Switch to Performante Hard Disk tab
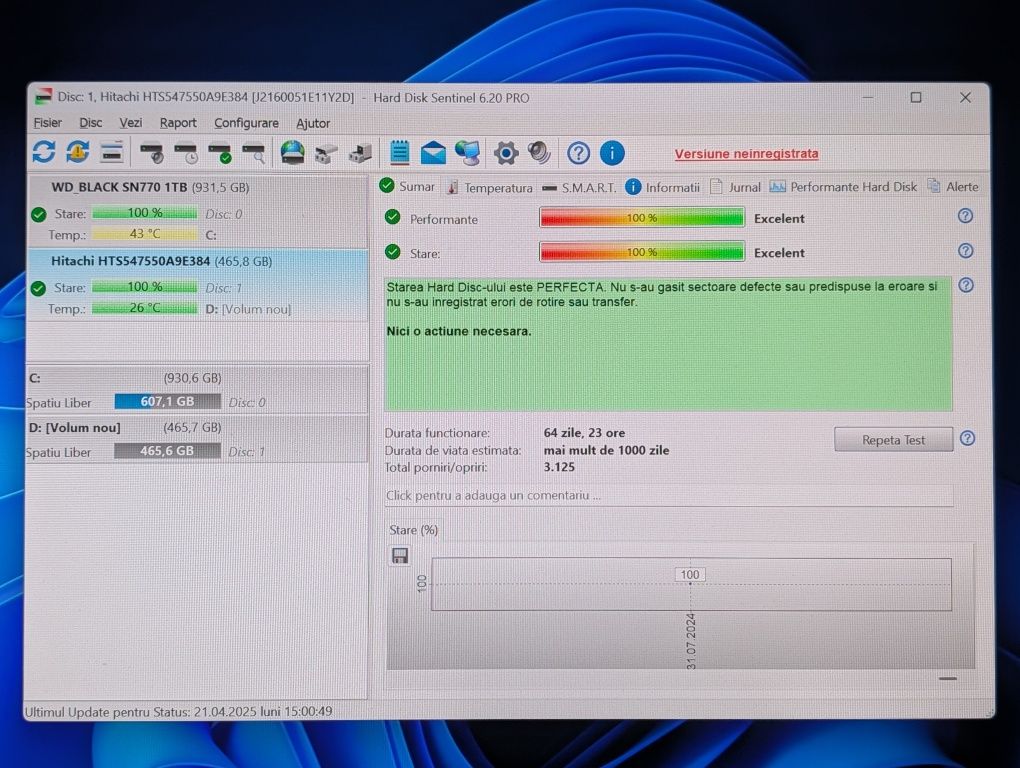 click(843, 187)
